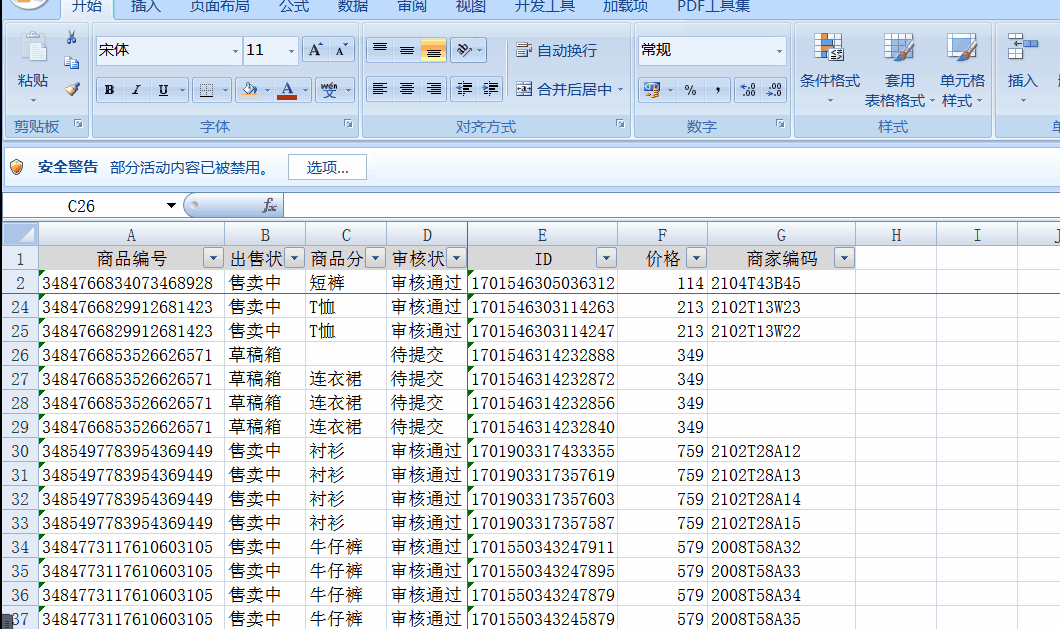Switch to the 插入 ribbon tab
The width and height of the screenshot is (1060, 629).
tap(146, 8)
